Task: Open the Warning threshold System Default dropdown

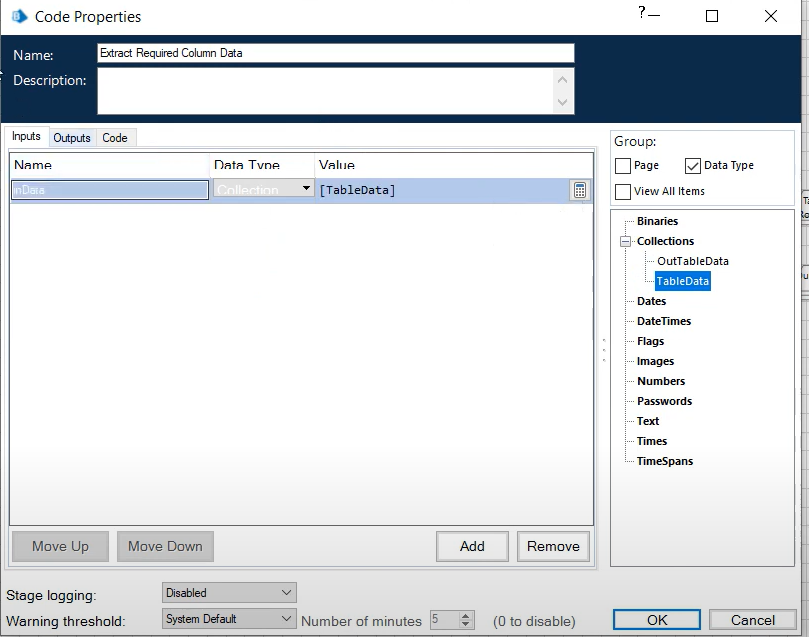Action: pyautogui.click(x=229, y=618)
